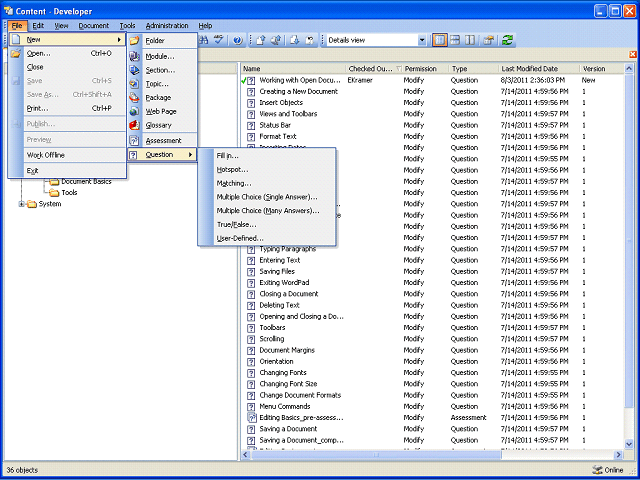640x480 pixels.
Task: Sort by the Type column header
Action: click(473, 69)
